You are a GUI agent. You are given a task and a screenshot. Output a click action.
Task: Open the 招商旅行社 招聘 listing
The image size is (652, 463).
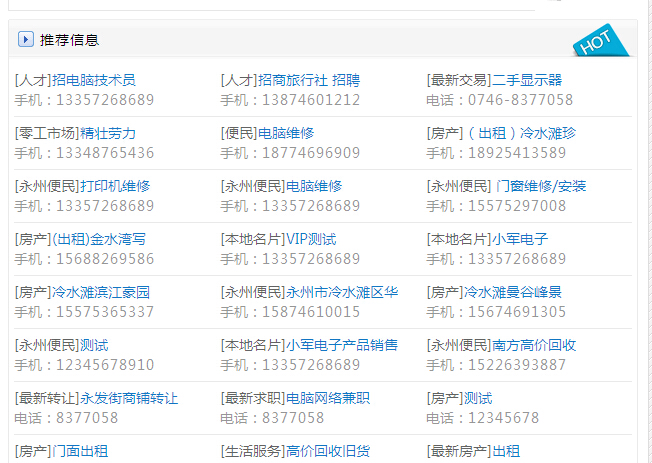coord(289,80)
